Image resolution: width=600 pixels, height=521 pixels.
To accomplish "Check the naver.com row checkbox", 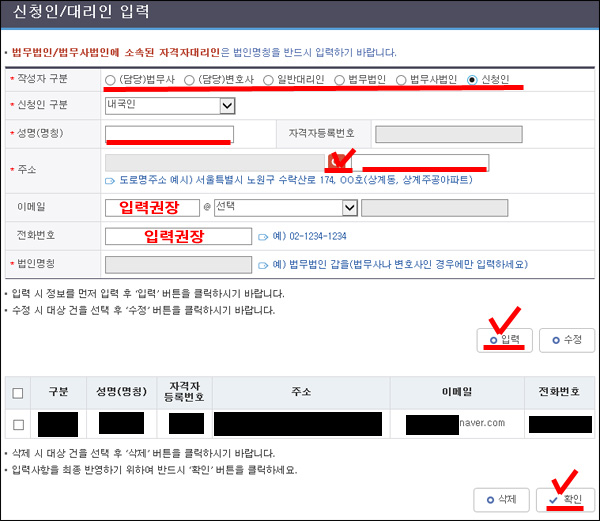I will point(18,425).
